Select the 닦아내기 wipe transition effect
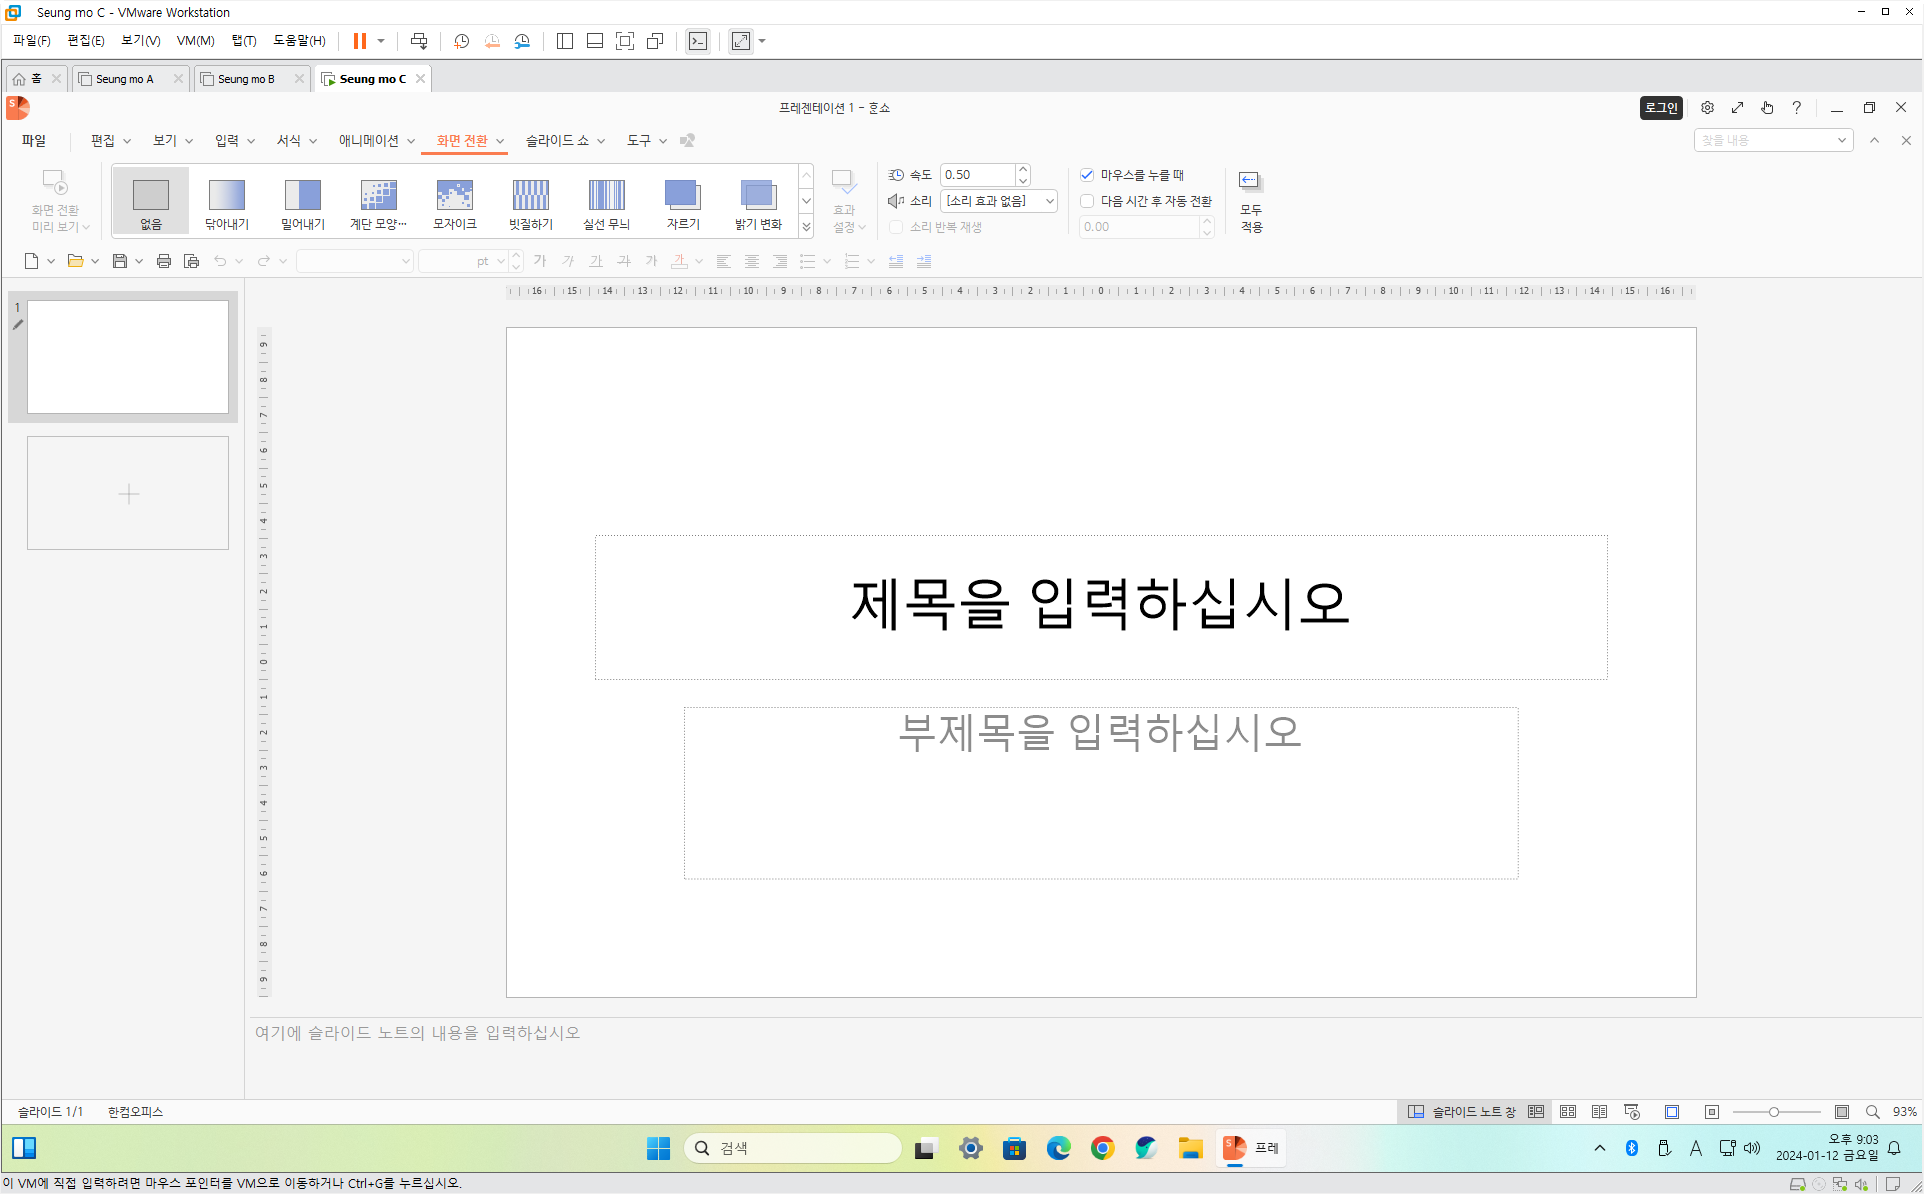1924x1194 pixels. [227, 202]
